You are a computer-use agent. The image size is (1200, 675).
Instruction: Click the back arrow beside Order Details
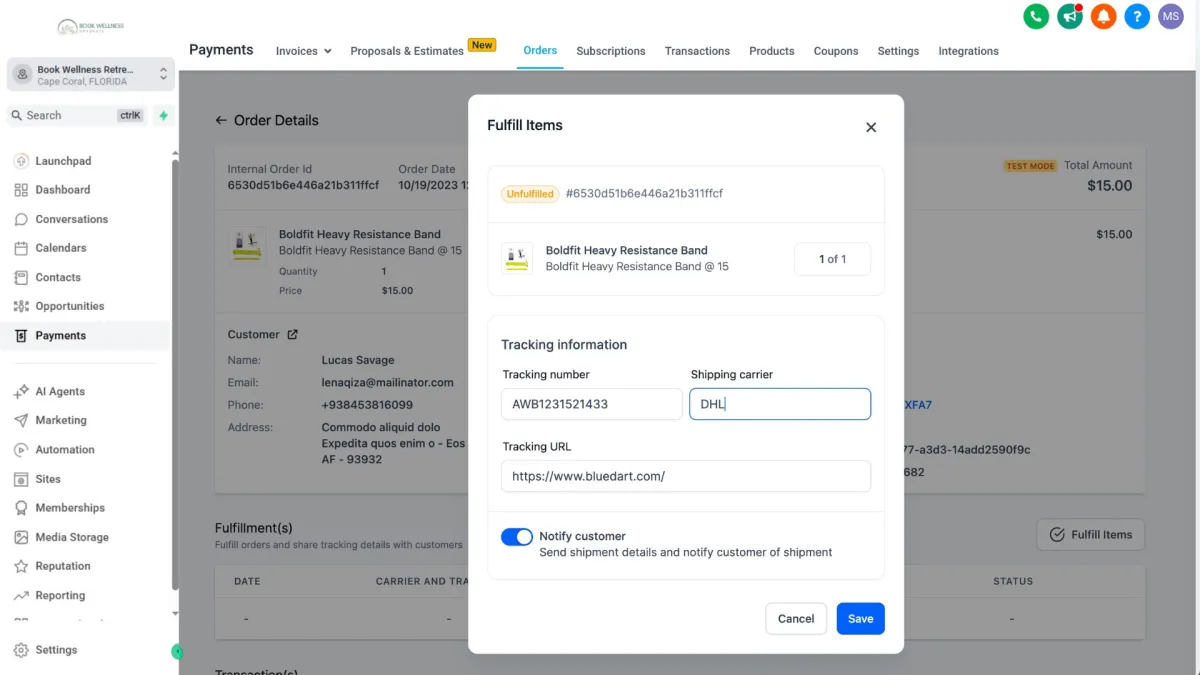tap(221, 120)
